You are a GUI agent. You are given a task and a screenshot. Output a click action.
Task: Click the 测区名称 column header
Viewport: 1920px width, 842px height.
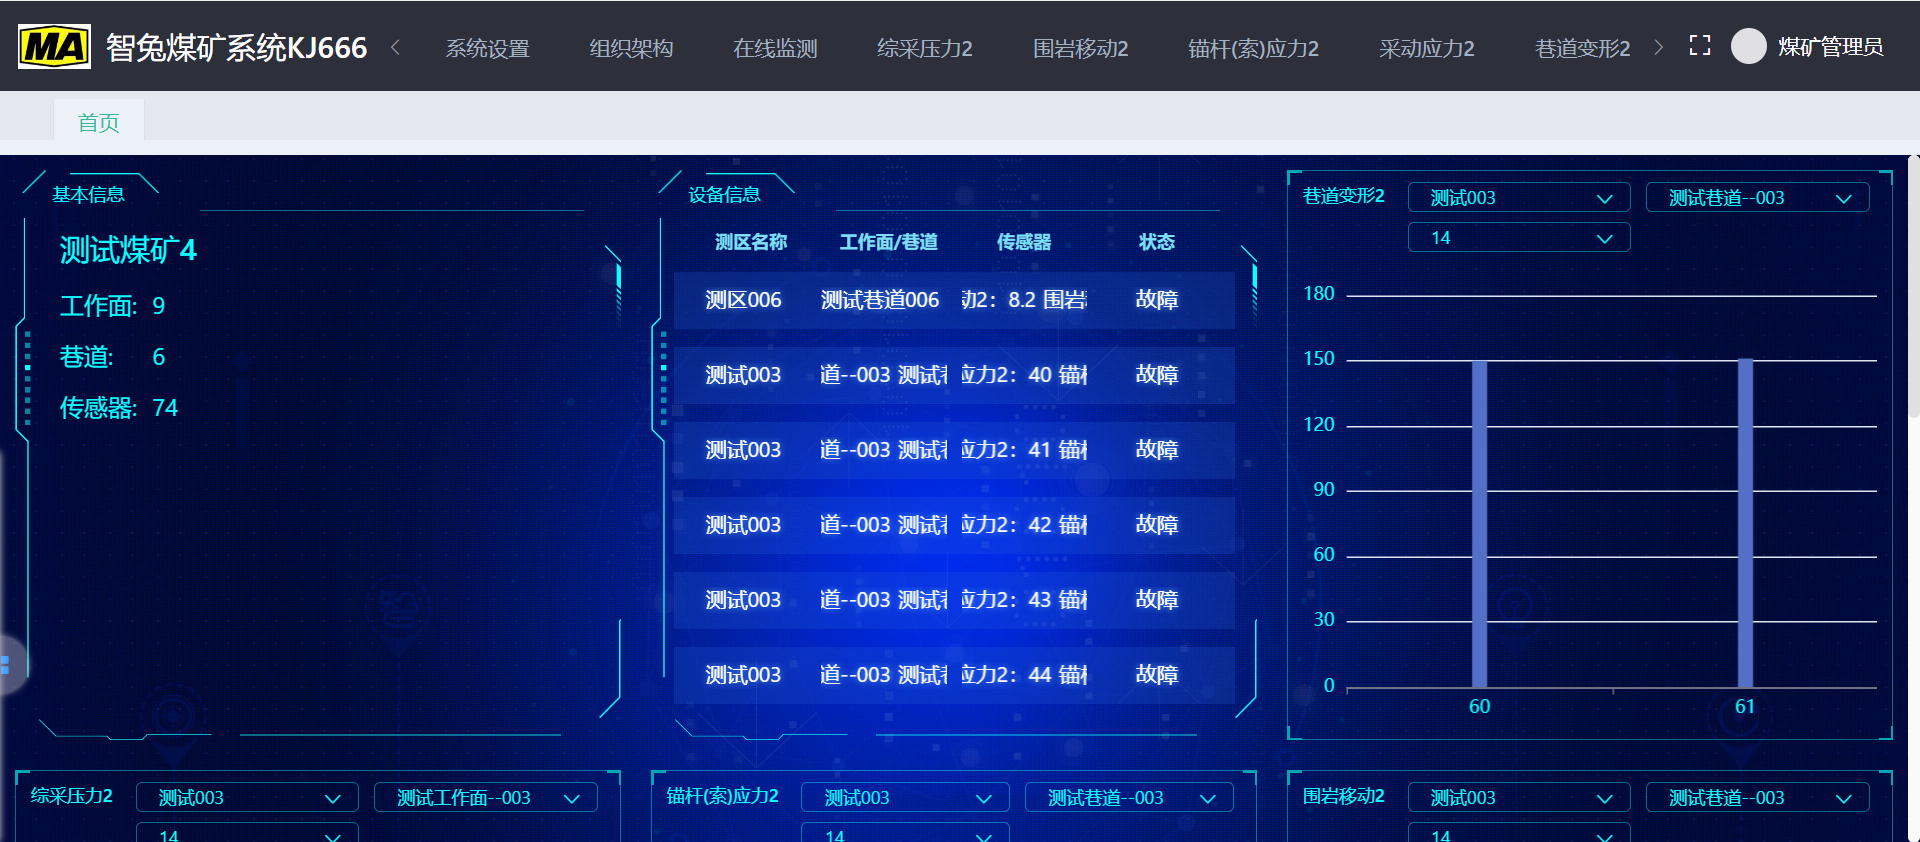pyautogui.click(x=751, y=242)
